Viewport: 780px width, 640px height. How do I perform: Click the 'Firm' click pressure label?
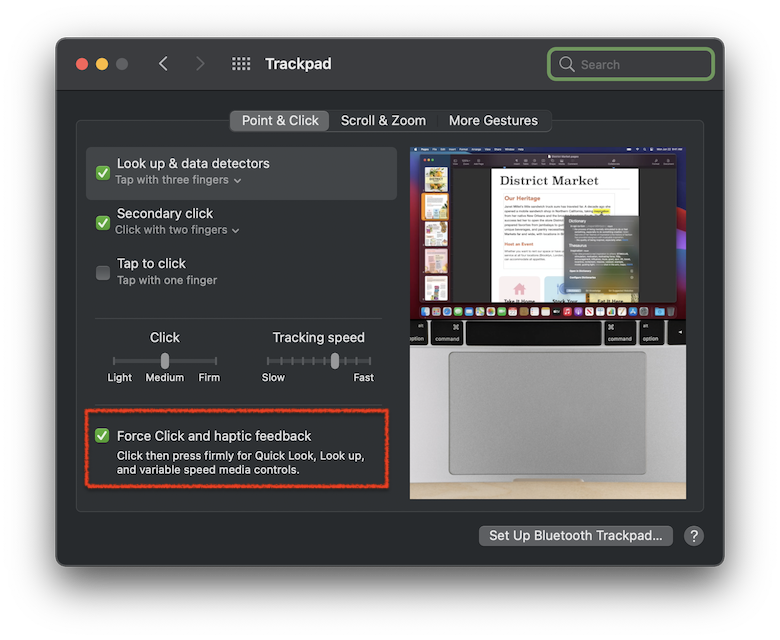209,377
